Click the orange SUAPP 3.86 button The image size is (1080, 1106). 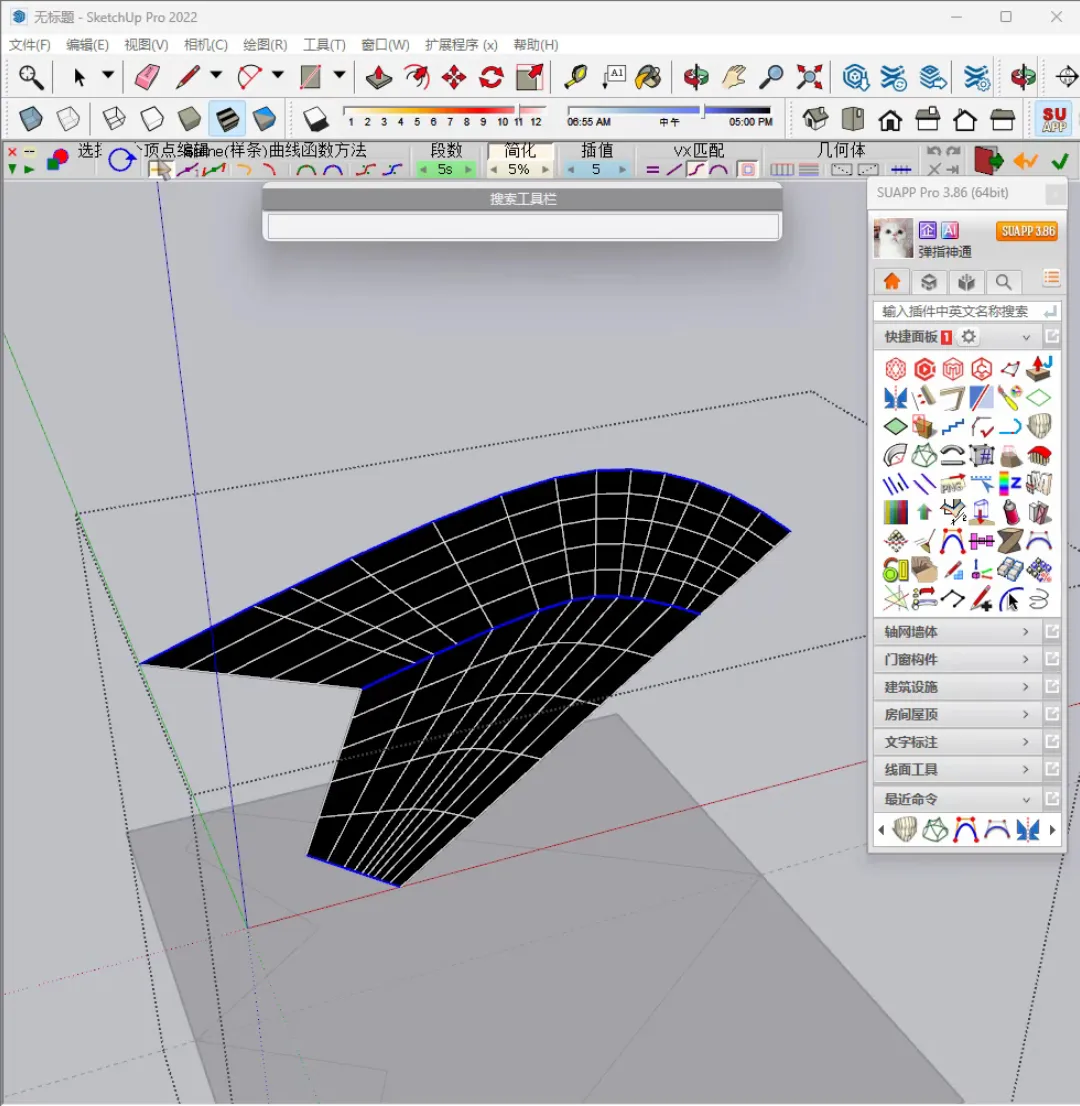pyautogui.click(x=1028, y=231)
